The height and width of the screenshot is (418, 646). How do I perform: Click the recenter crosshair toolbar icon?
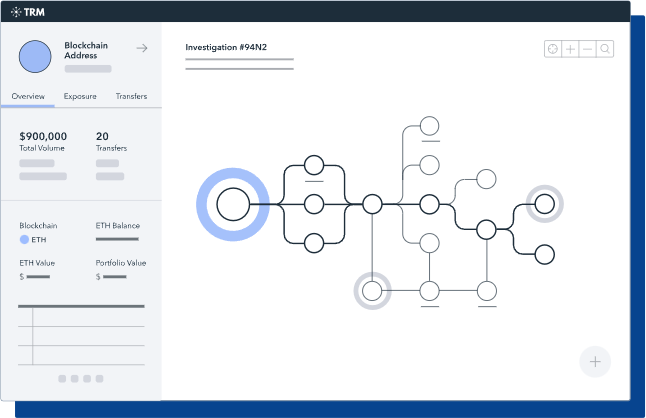[553, 49]
